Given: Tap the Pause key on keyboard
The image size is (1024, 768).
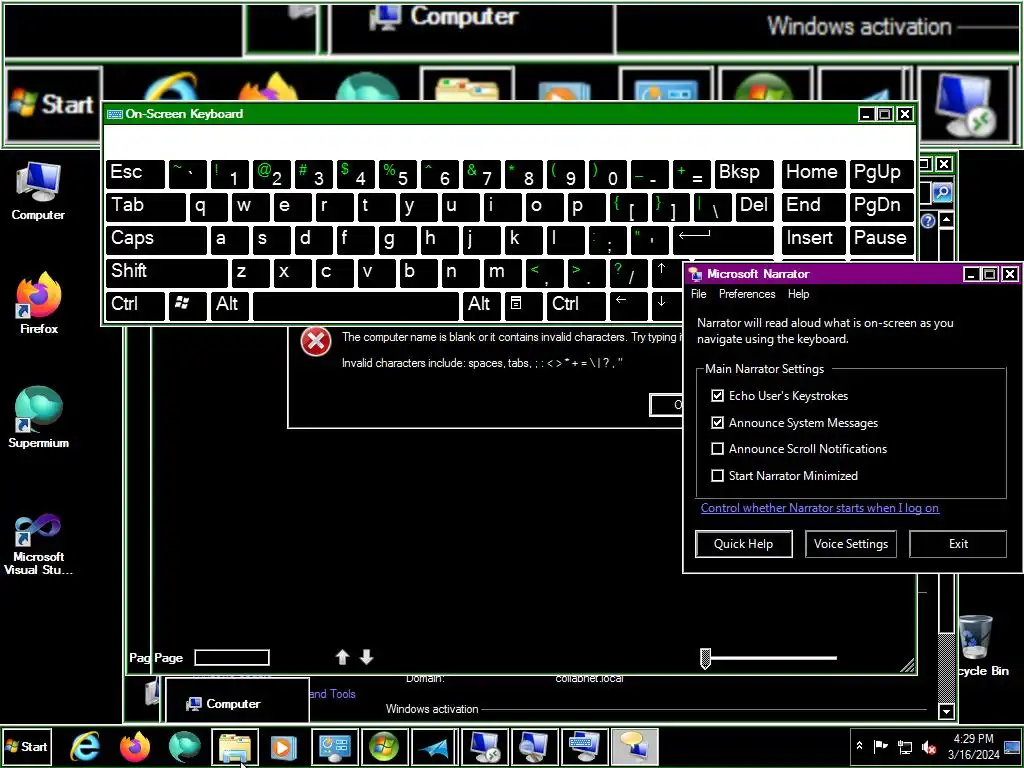Looking at the screenshot, I should (882, 240).
